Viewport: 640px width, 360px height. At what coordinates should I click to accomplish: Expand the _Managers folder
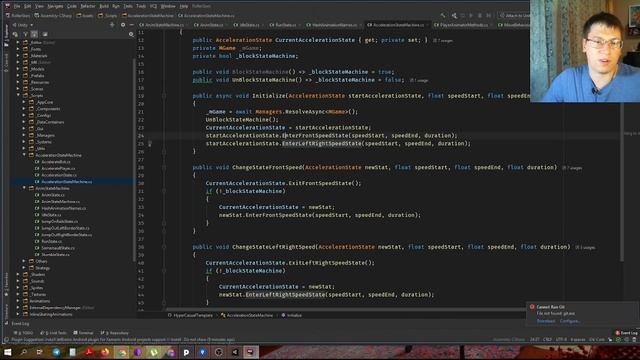click(x=24, y=135)
